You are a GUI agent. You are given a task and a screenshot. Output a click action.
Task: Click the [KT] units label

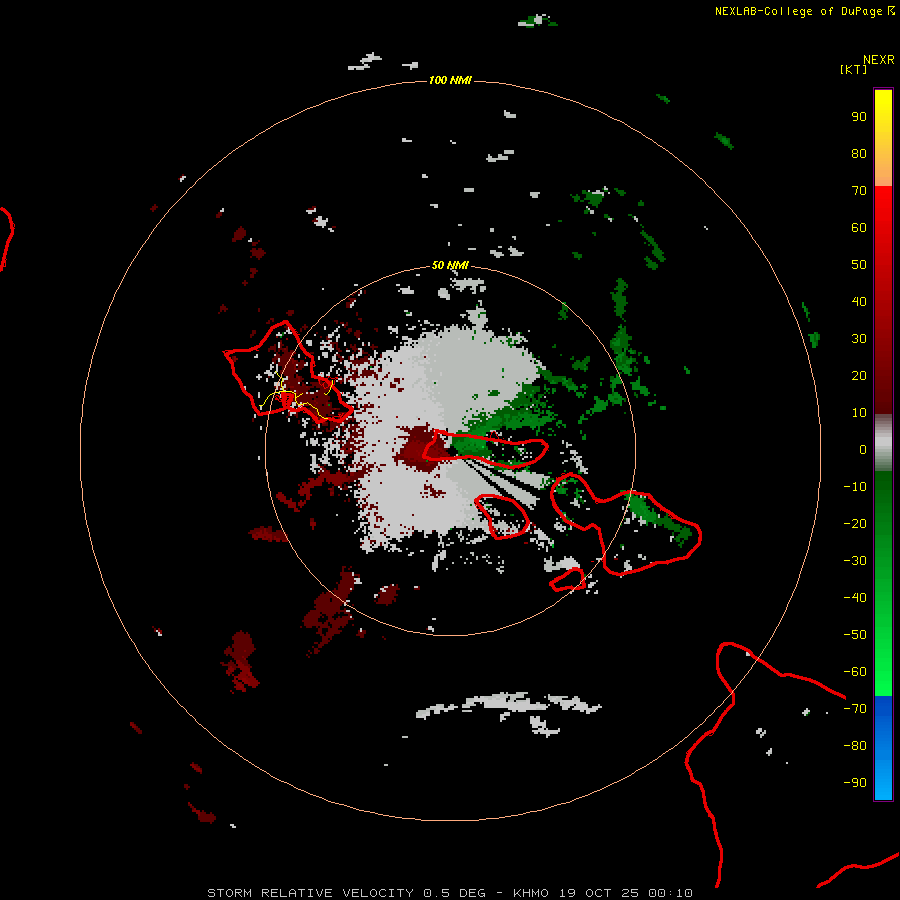coord(854,69)
